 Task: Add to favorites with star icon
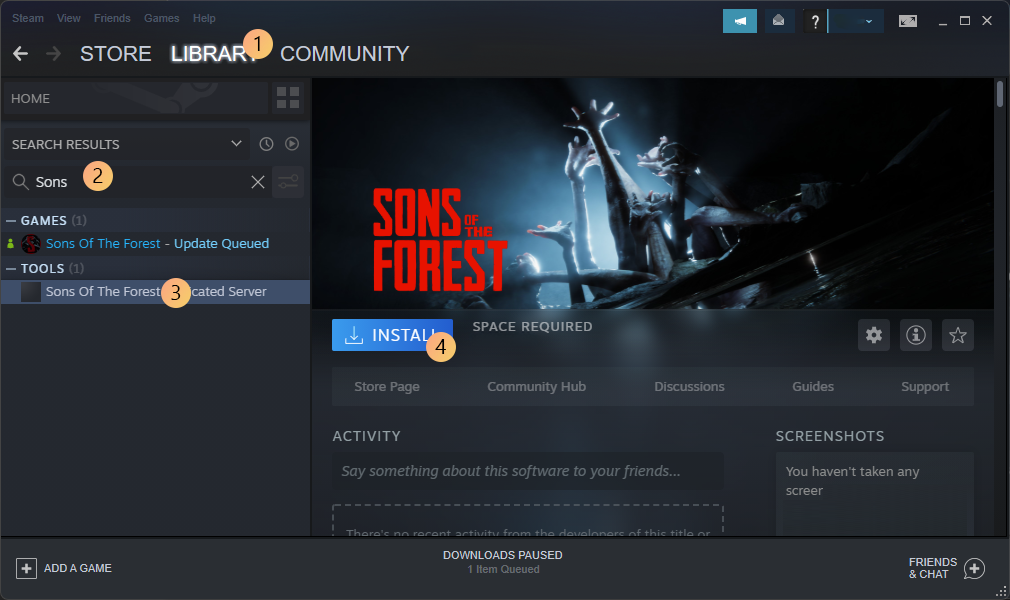click(x=958, y=335)
